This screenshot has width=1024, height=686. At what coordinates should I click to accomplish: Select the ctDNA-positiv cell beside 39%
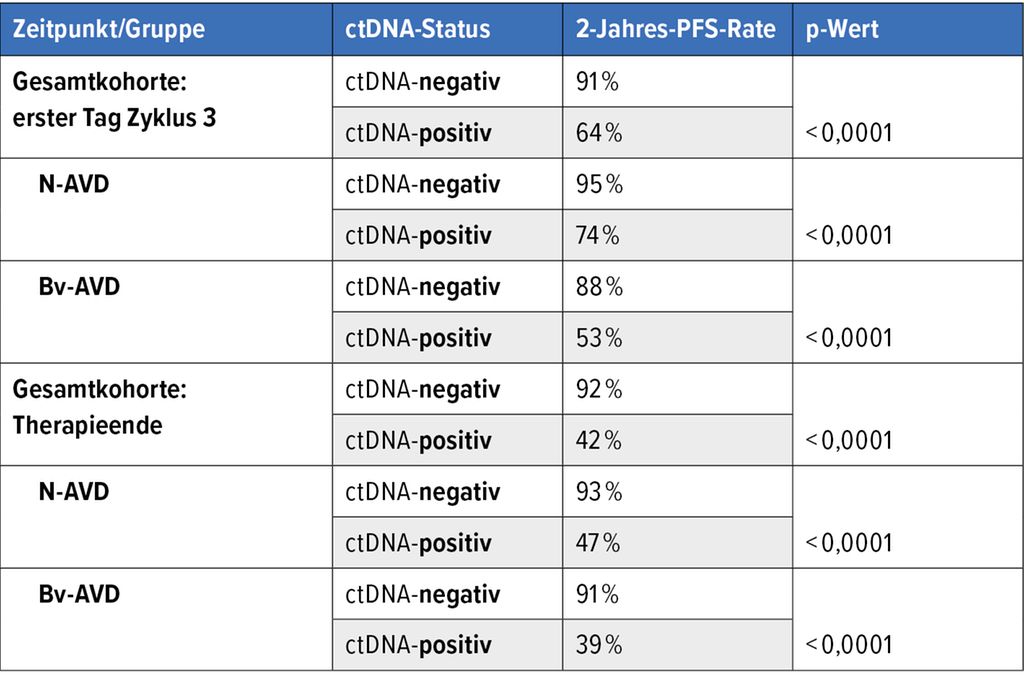coord(418,645)
